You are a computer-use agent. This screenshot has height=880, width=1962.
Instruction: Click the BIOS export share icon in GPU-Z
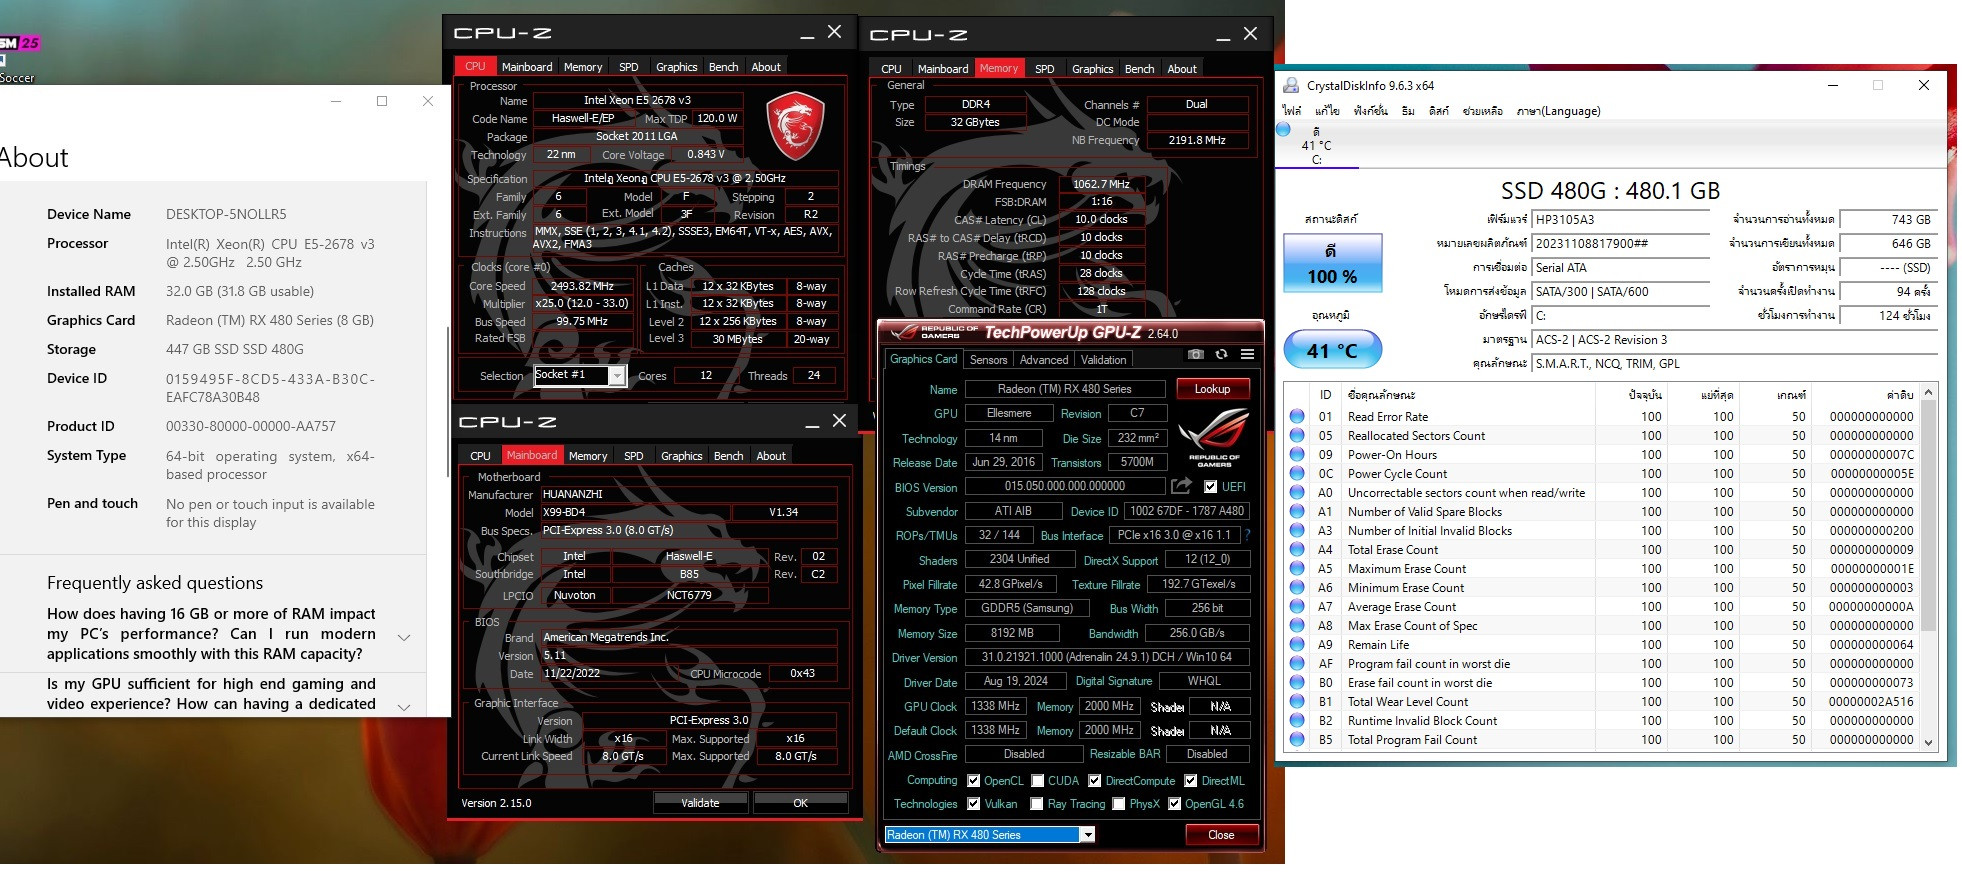pyautogui.click(x=1181, y=486)
